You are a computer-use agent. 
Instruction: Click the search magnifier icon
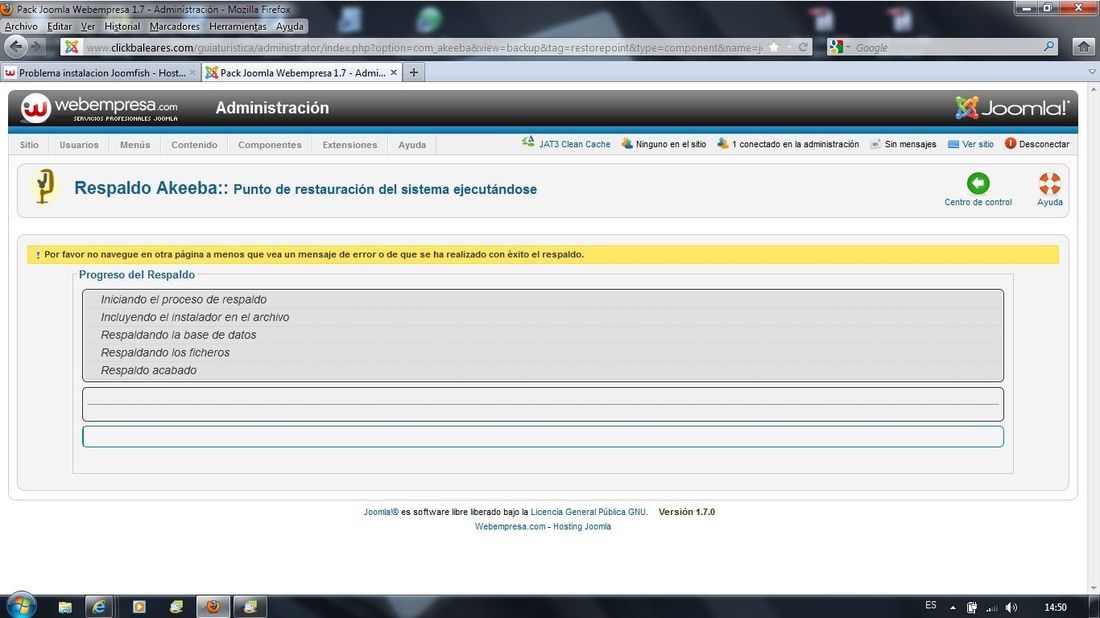1049,47
